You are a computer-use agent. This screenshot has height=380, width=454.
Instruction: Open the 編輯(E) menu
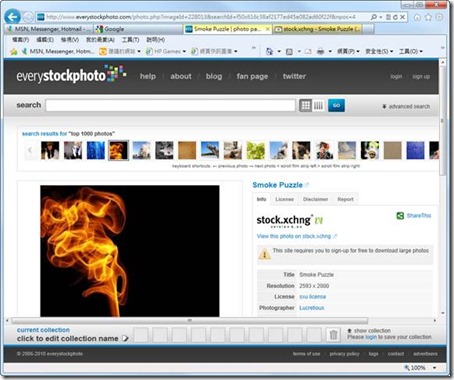(x=45, y=40)
